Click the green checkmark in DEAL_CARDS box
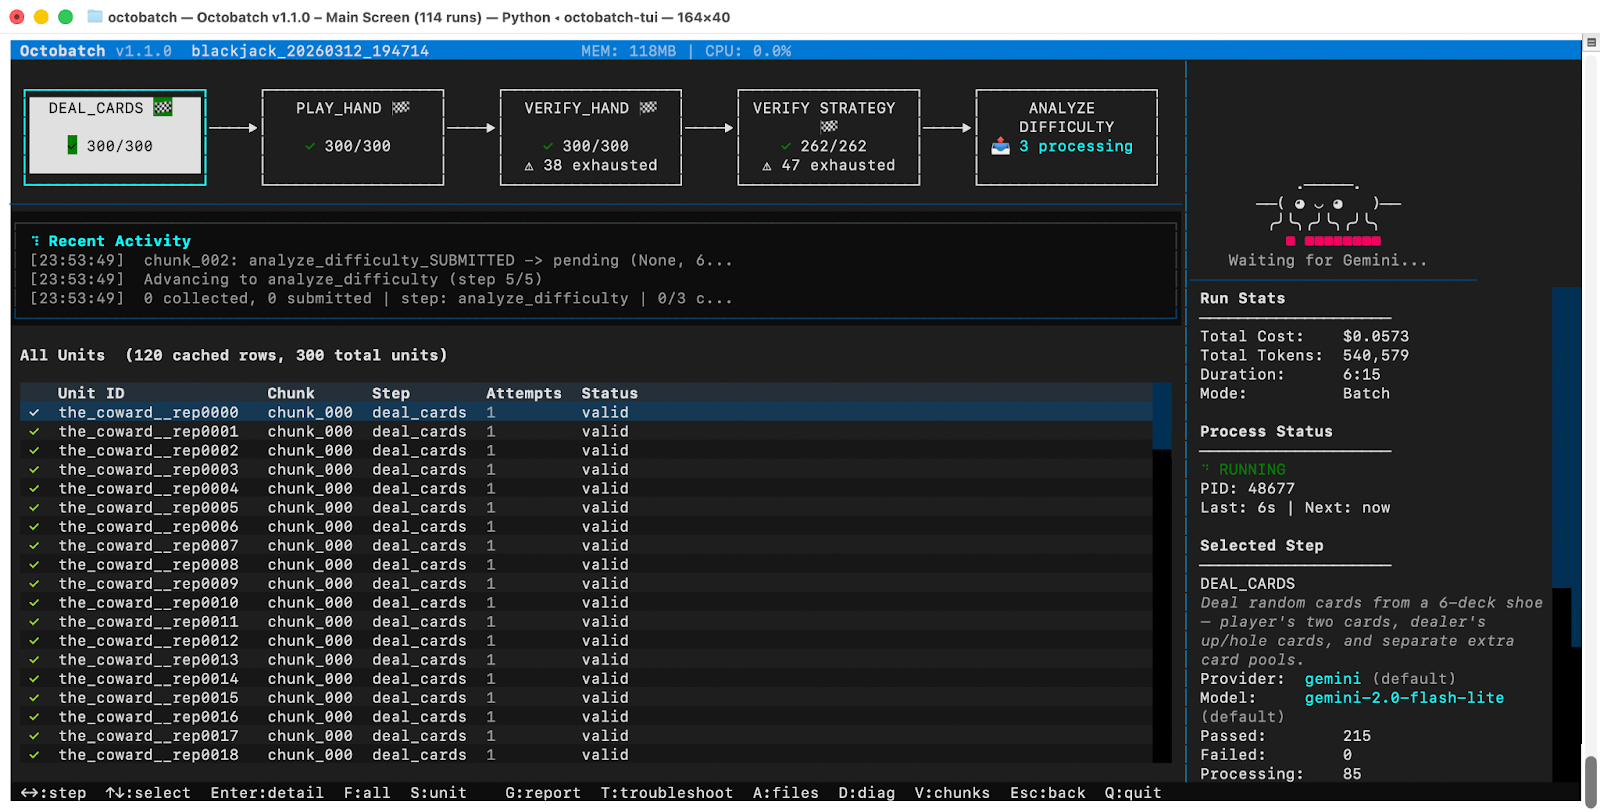The height and width of the screenshot is (812, 1600). coord(72,146)
